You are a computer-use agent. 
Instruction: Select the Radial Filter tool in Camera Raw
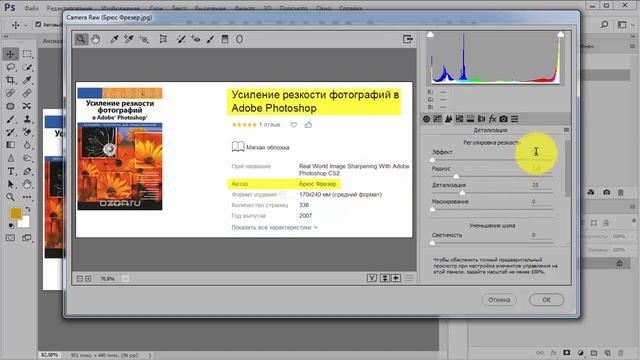(x=240, y=39)
